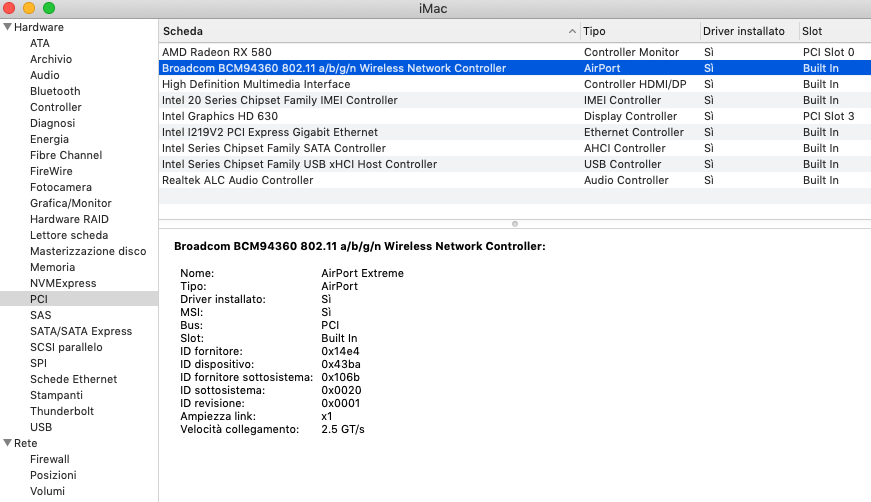871x502 pixels.
Task: Select Stampanti sidebar item
Action: (x=56, y=395)
